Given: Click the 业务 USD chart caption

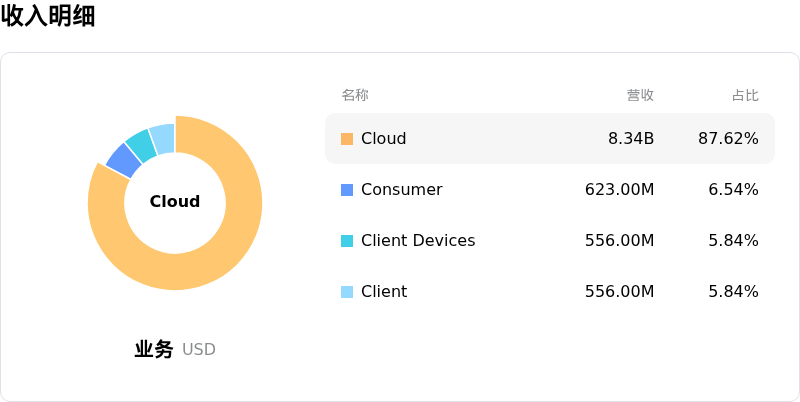Looking at the screenshot, I should click(x=175, y=350).
